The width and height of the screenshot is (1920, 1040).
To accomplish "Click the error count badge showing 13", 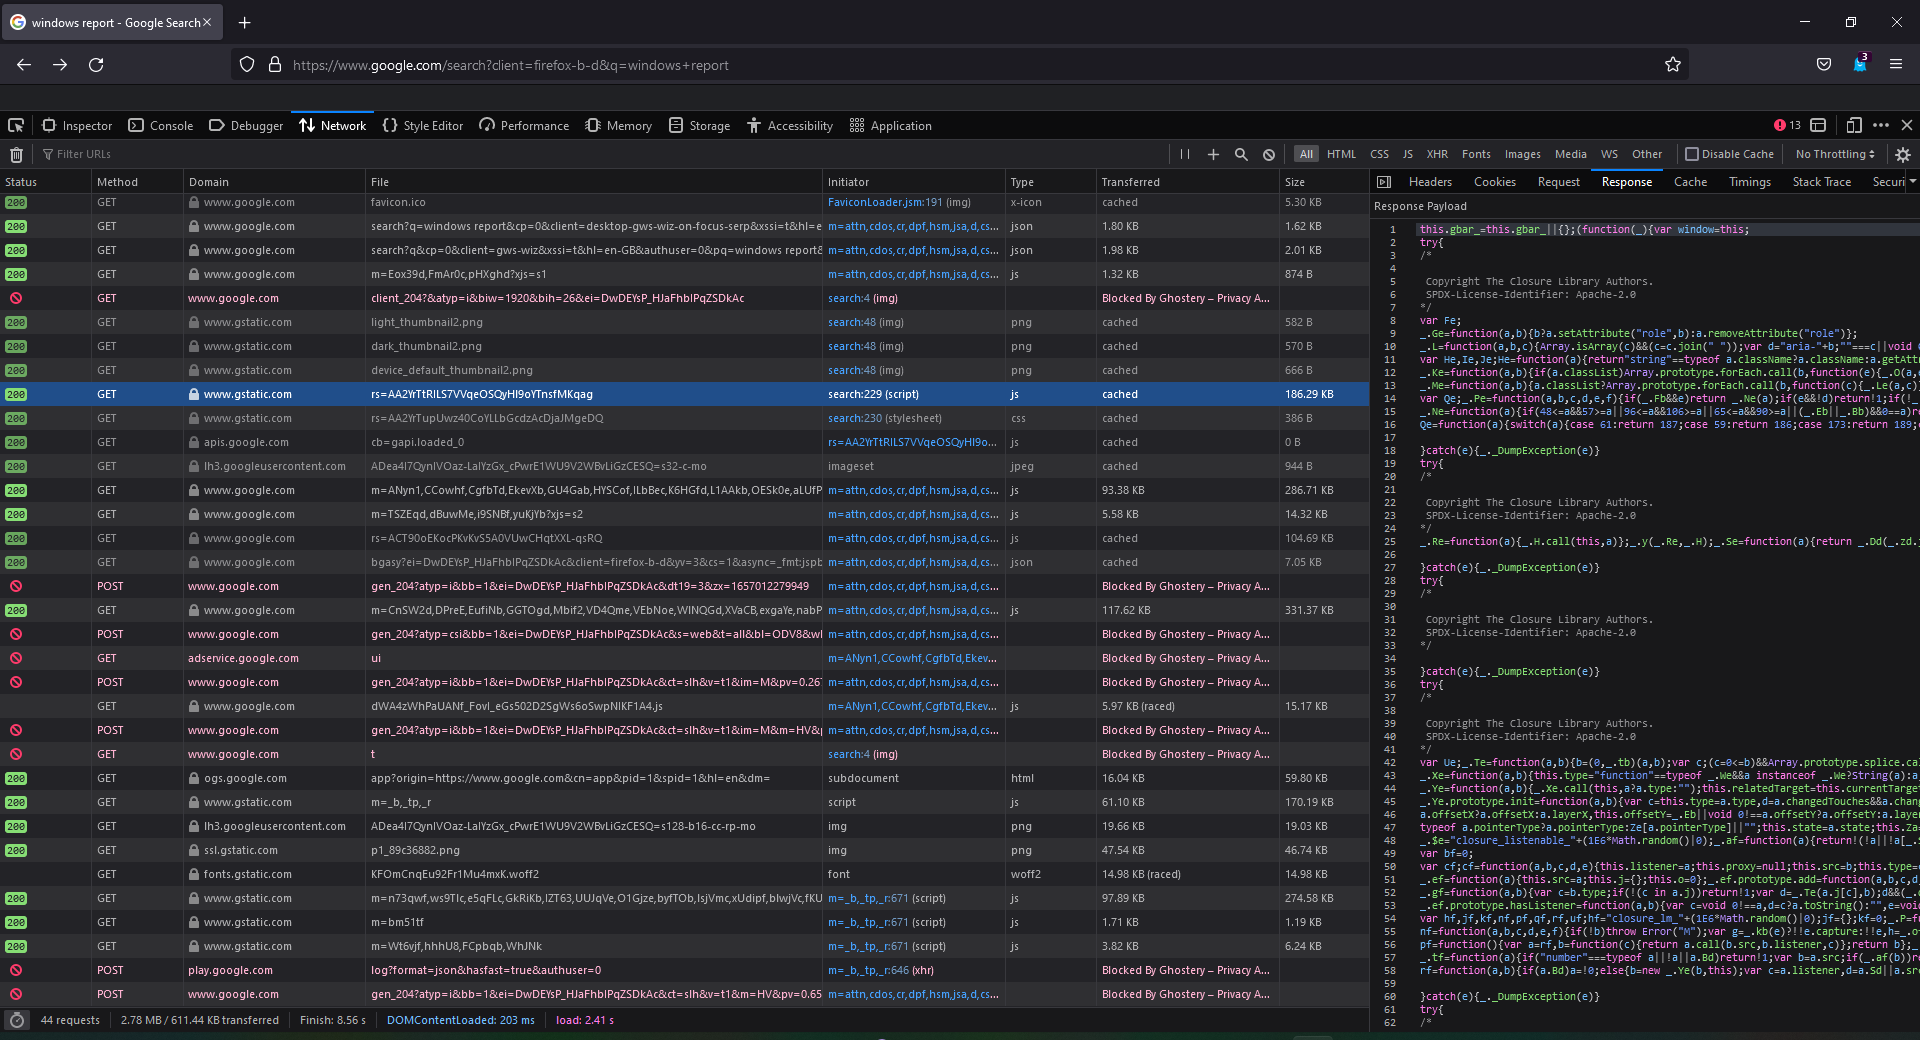I will point(1787,126).
